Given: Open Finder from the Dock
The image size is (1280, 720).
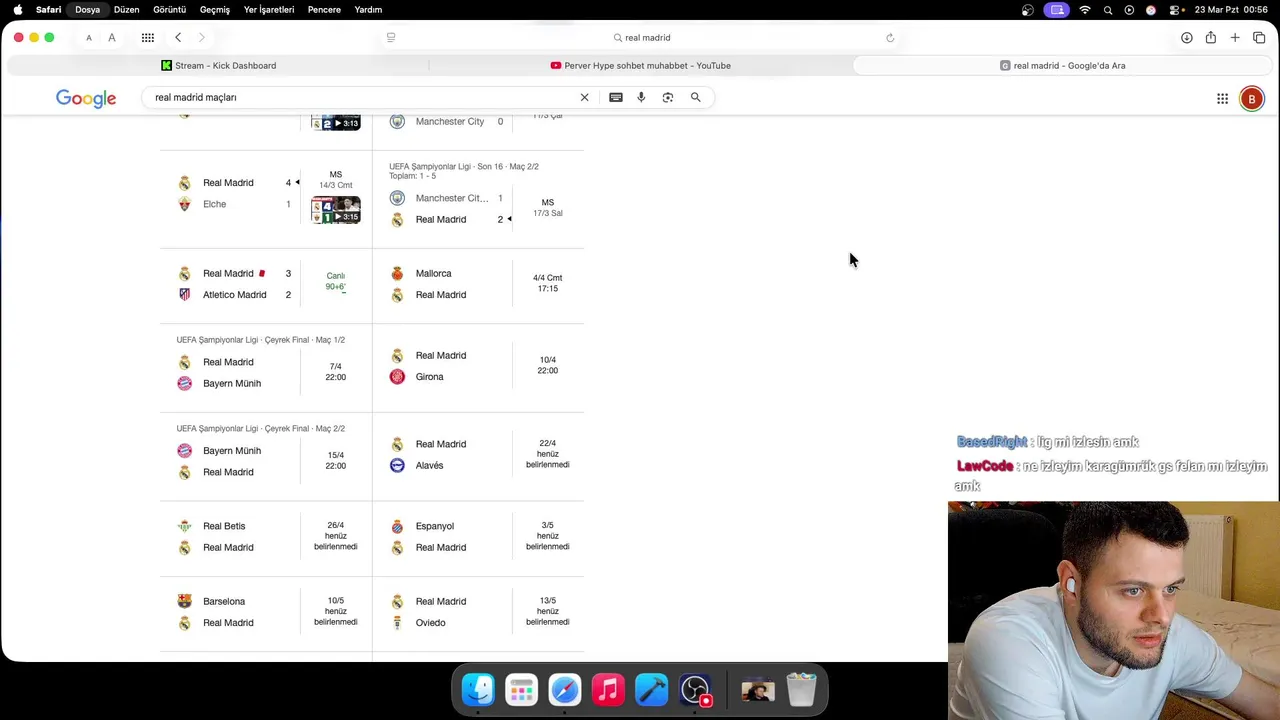Looking at the screenshot, I should pyautogui.click(x=478, y=690).
